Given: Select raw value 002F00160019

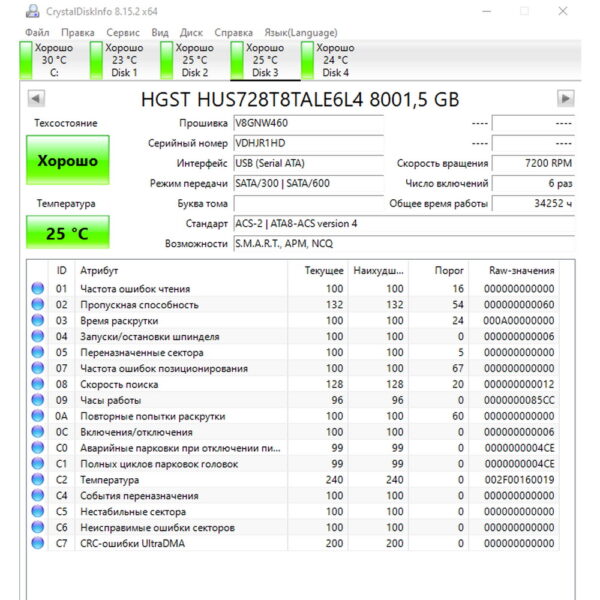Looking at the screenshot, I should pos(519,480).
